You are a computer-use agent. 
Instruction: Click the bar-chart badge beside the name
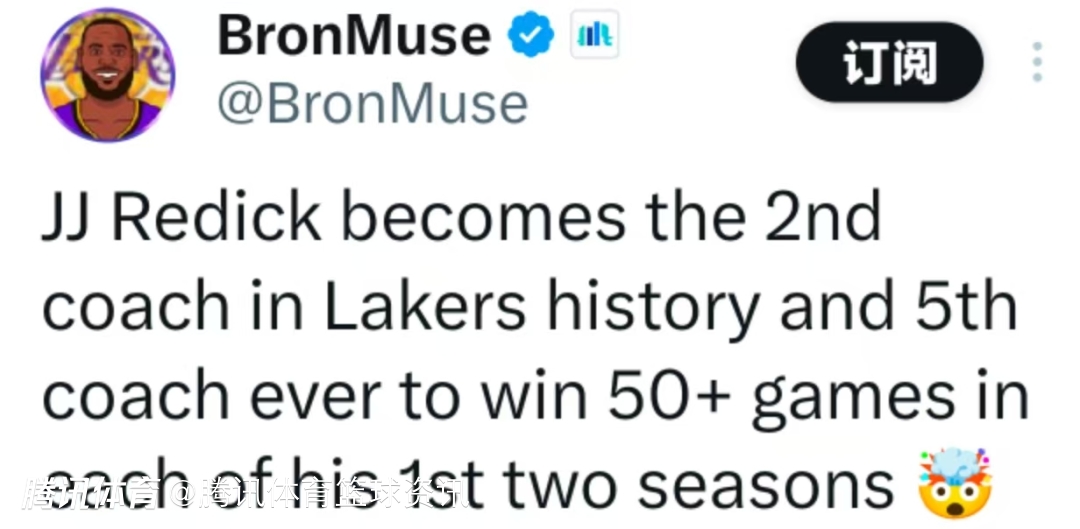click(594, 38)
